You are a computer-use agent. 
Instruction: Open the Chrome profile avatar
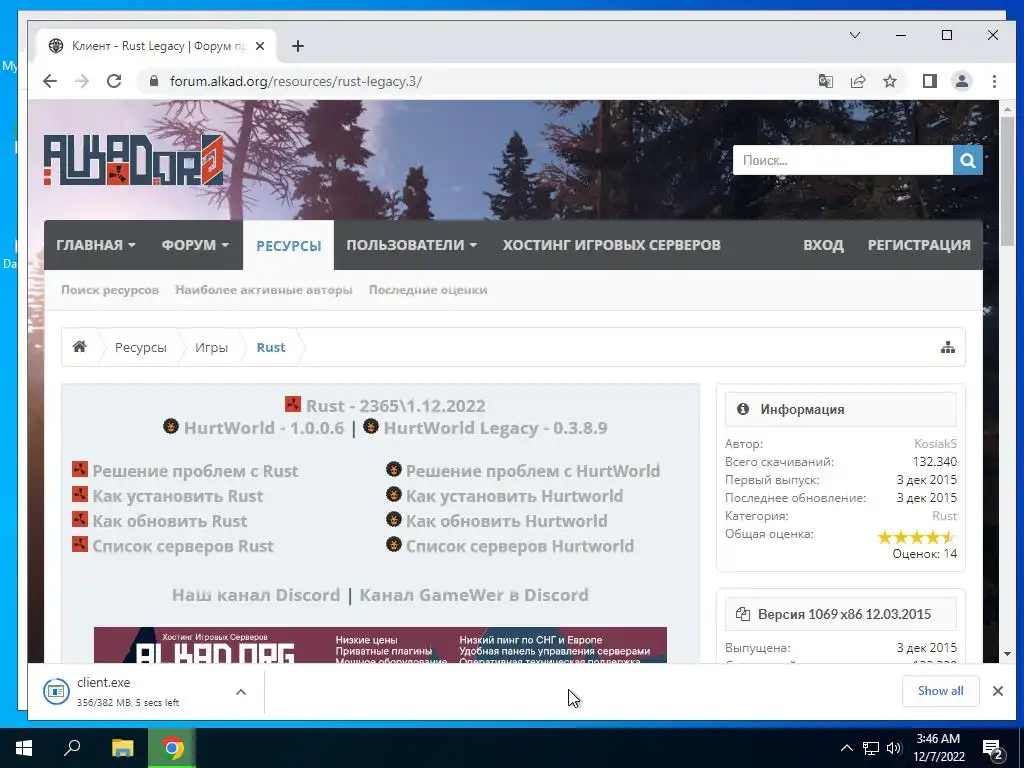point(962,82)
